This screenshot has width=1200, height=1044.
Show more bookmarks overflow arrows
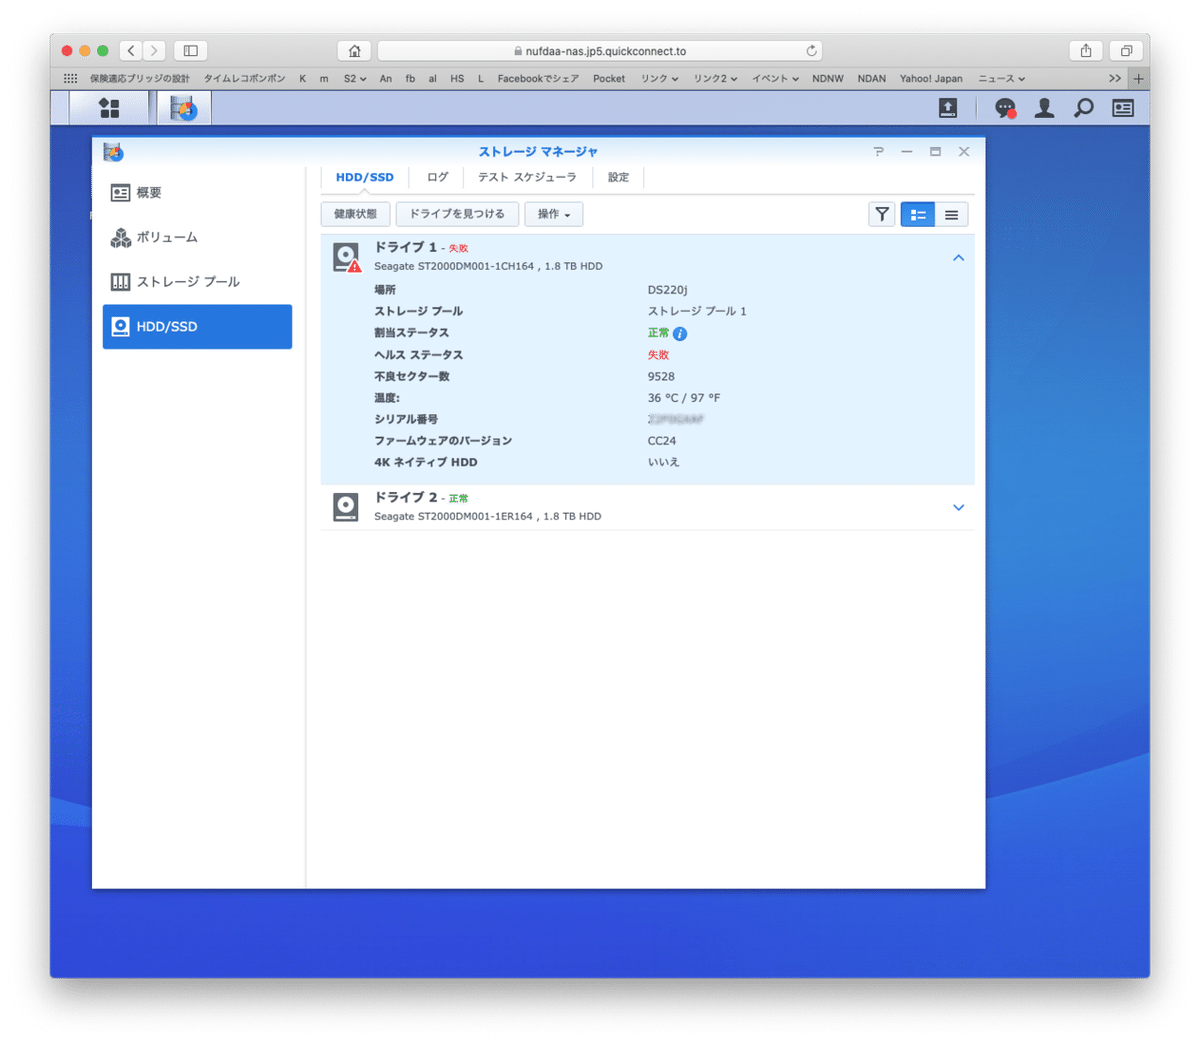(x=1115, y=78)
